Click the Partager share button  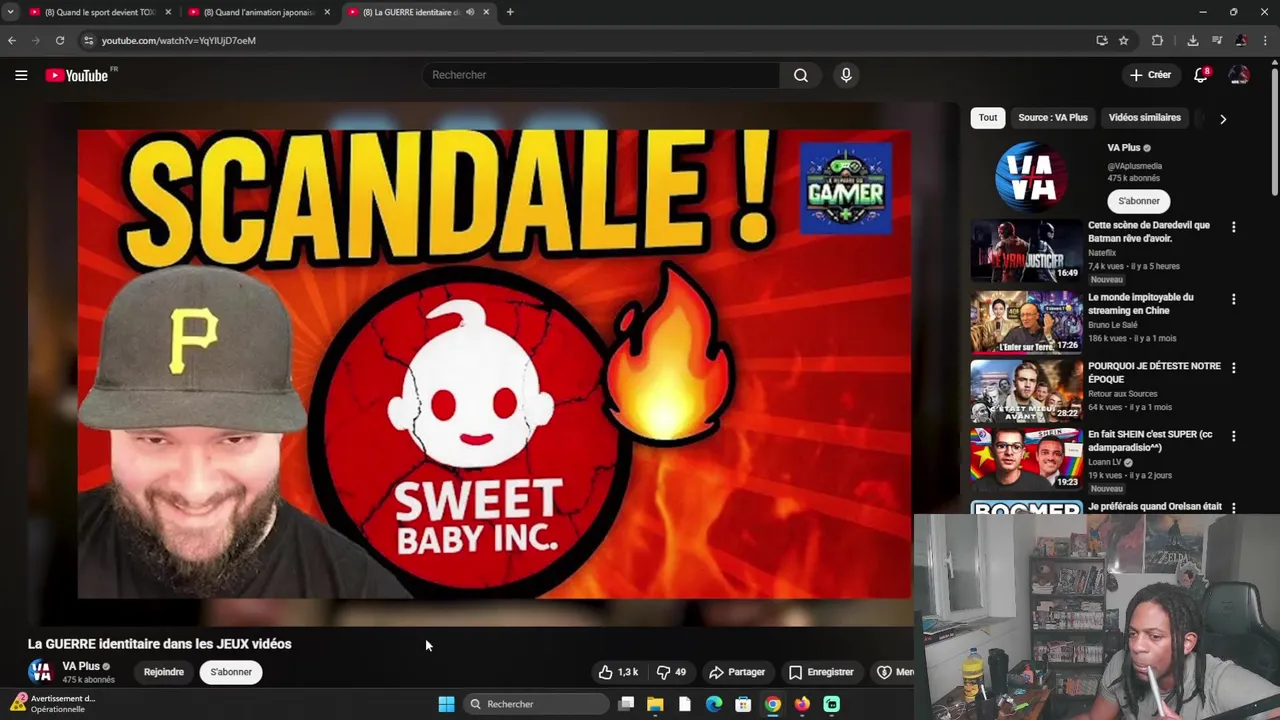pos(737,672)
